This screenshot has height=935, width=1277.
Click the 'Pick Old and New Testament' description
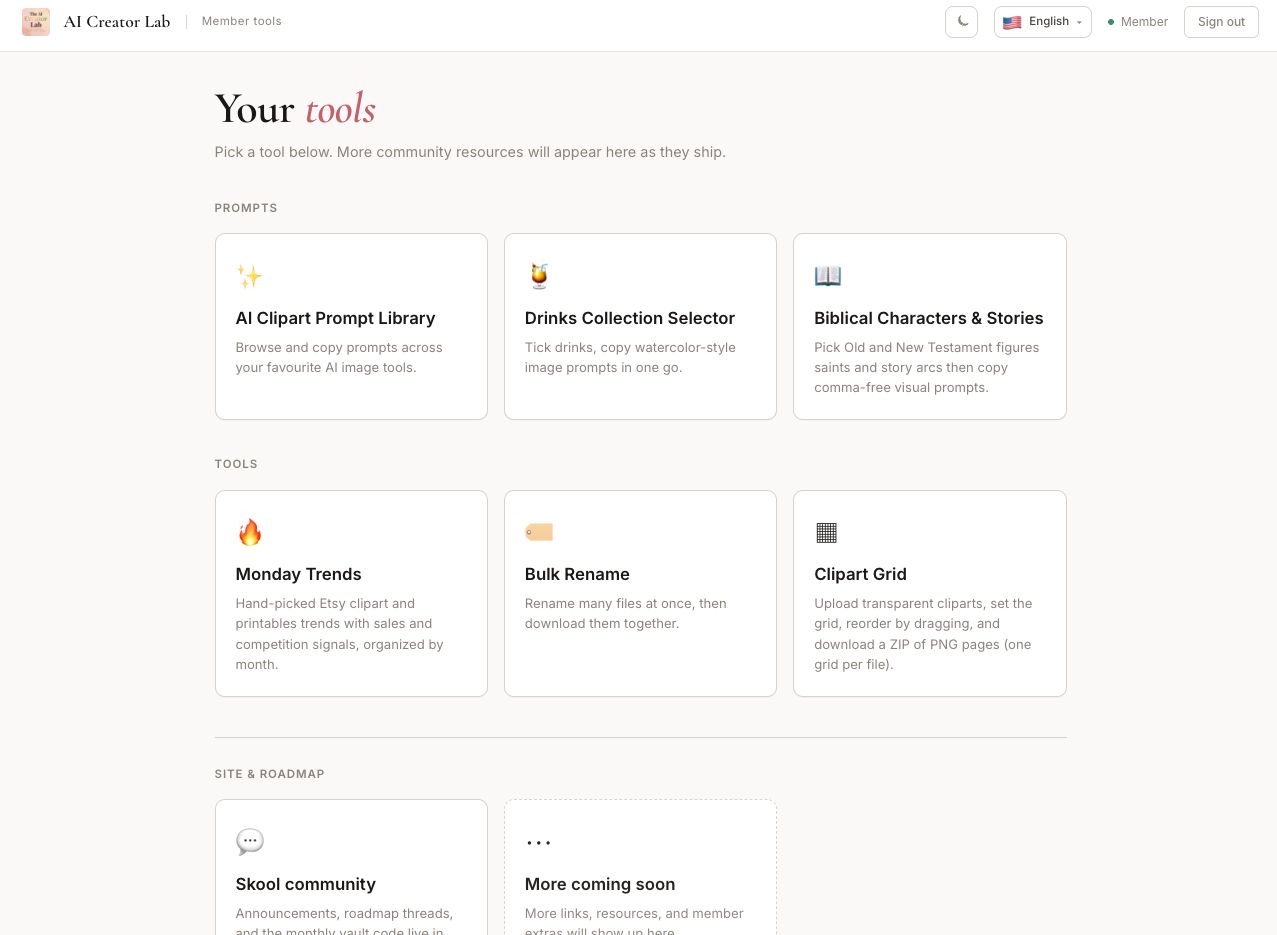click(x=927, y=367)
